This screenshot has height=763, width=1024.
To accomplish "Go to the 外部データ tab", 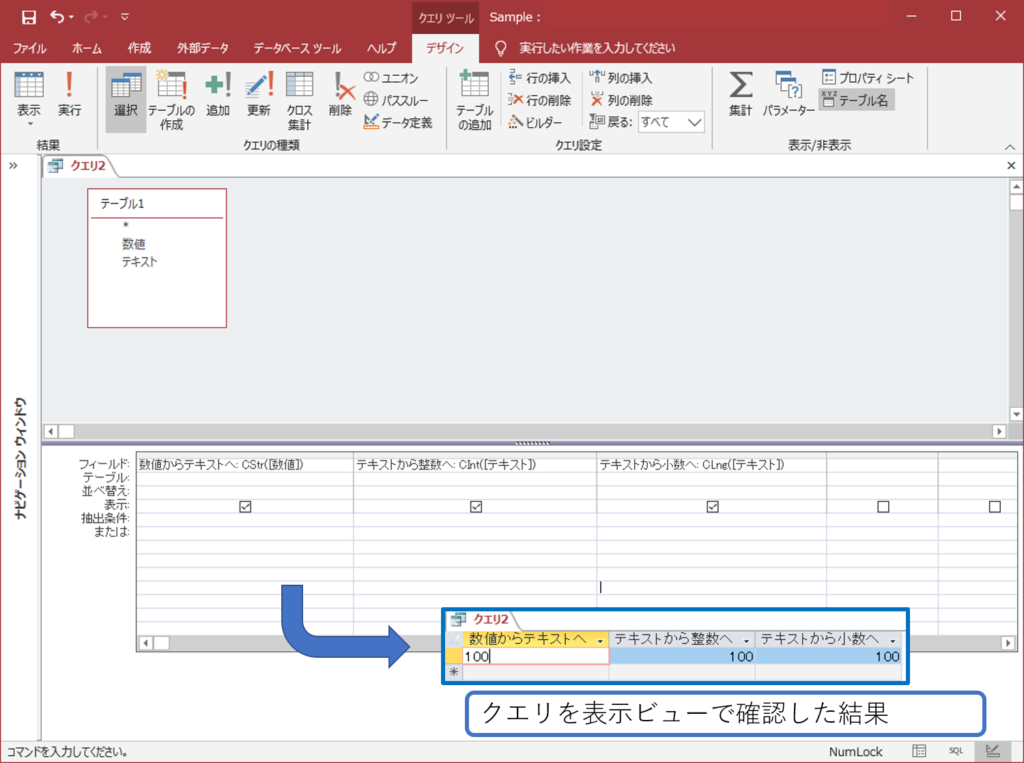I will pos(202,48).
